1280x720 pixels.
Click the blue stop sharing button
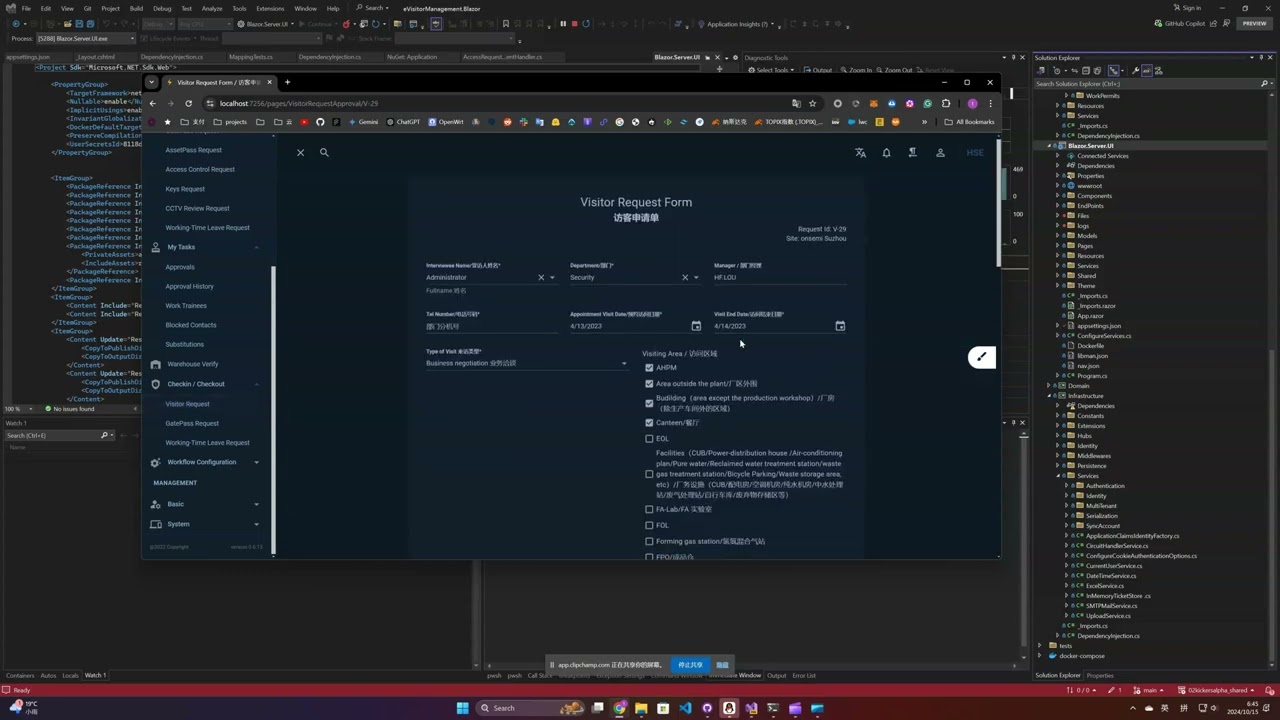[690, 665]
